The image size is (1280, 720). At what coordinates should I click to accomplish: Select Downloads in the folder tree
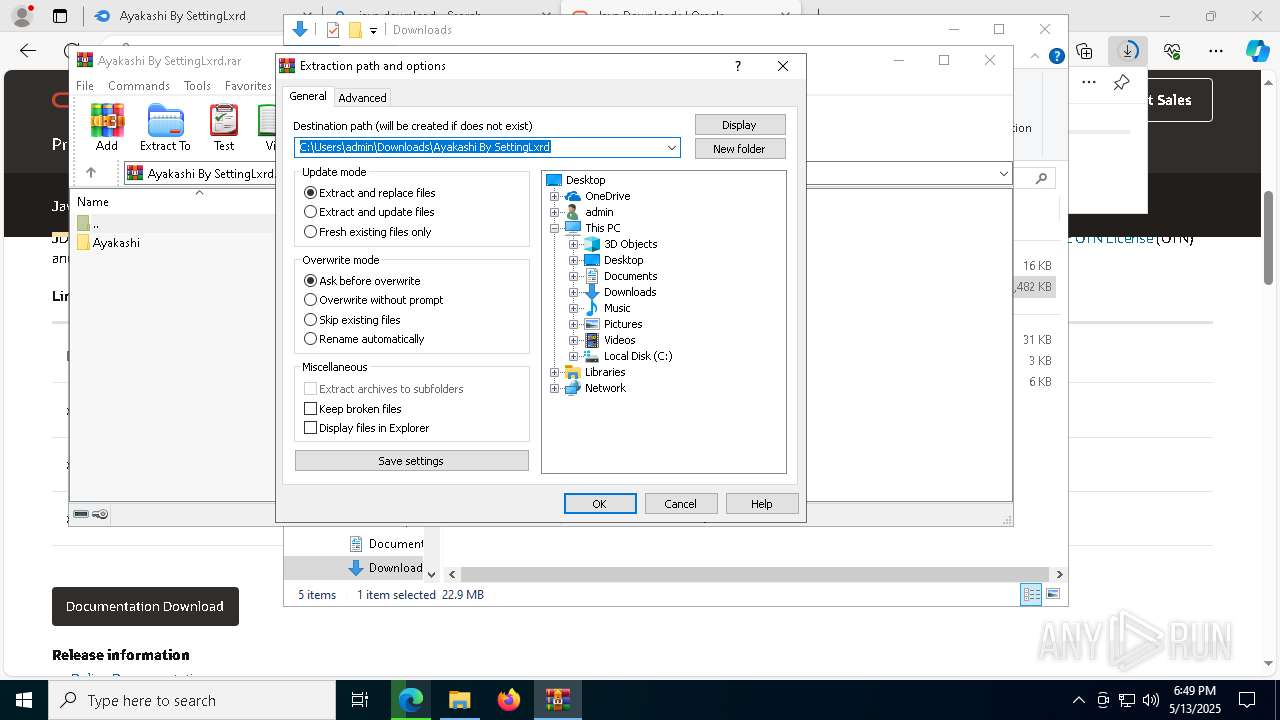pyautogui.click(x=630, y=292)
